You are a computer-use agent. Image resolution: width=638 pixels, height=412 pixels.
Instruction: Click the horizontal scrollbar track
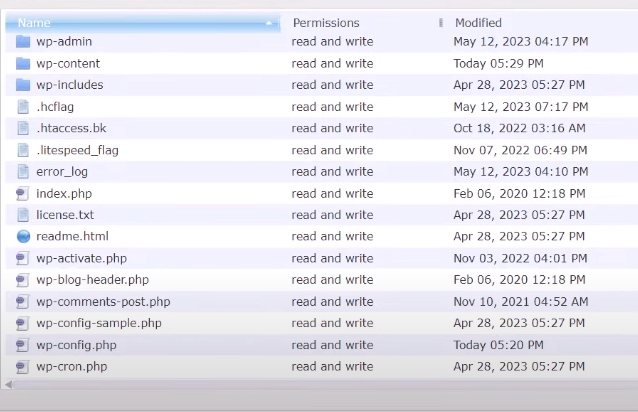pos(326,384)
